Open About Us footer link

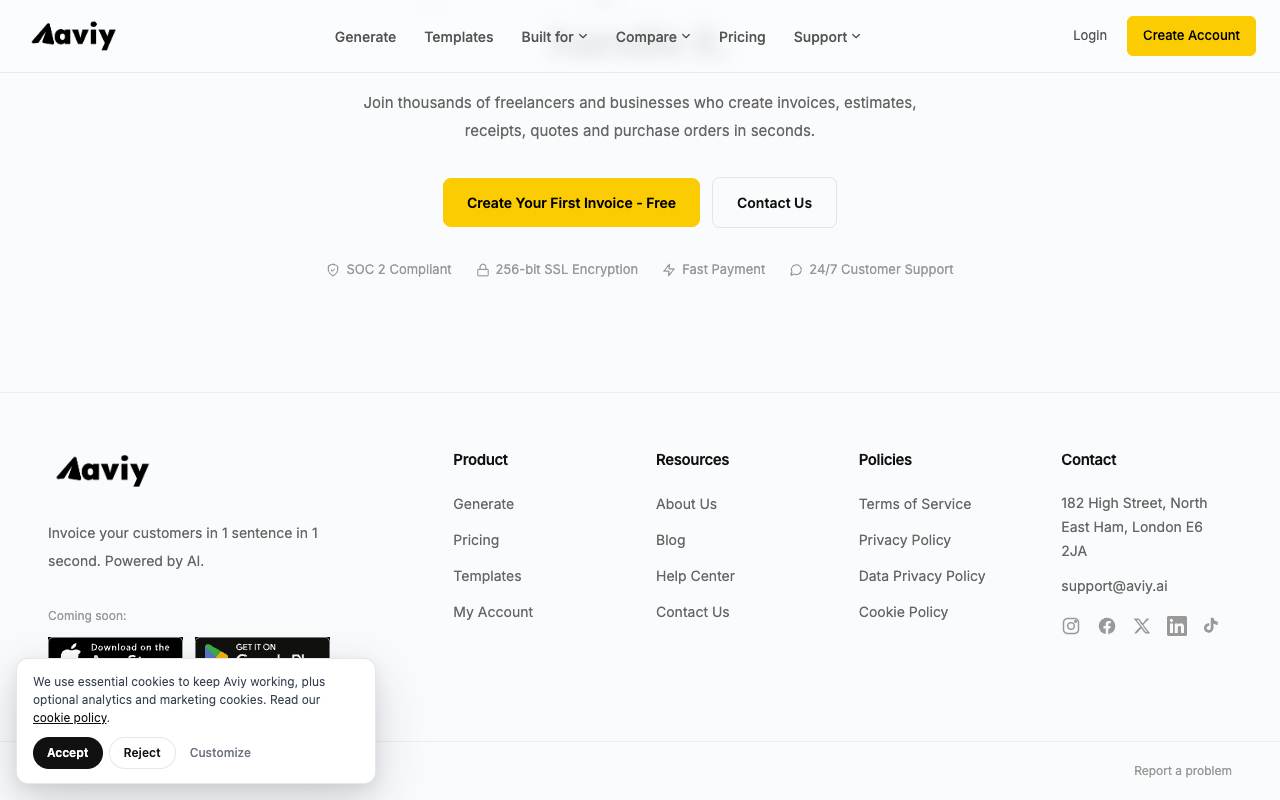click(686, 504)
